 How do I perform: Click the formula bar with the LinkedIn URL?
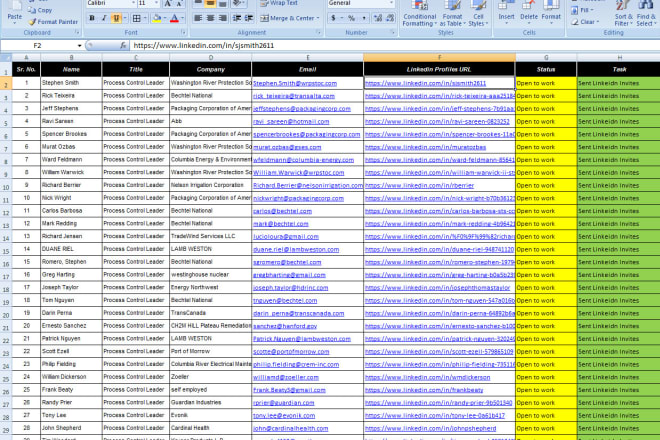pyautogui.click(x=394, y=45)
